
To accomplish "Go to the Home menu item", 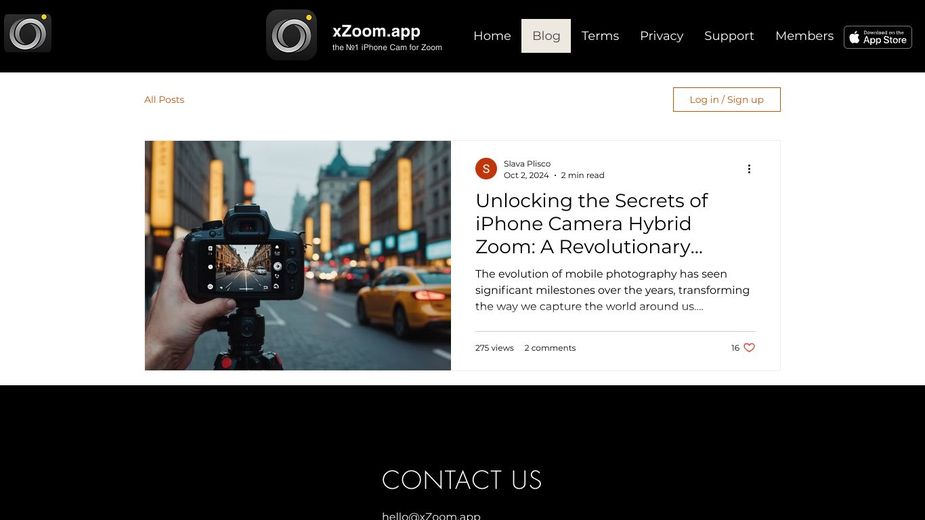I will coord(492,36).
